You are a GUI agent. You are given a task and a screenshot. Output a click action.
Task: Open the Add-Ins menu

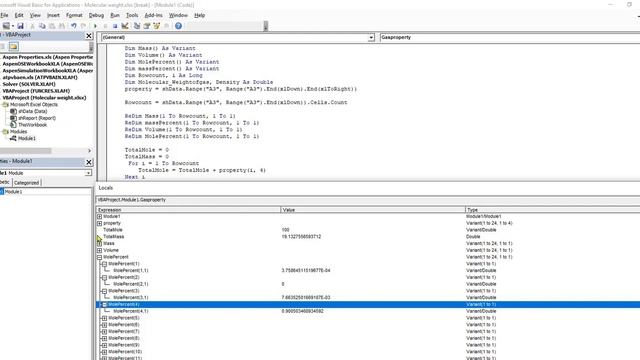[153, 15]
